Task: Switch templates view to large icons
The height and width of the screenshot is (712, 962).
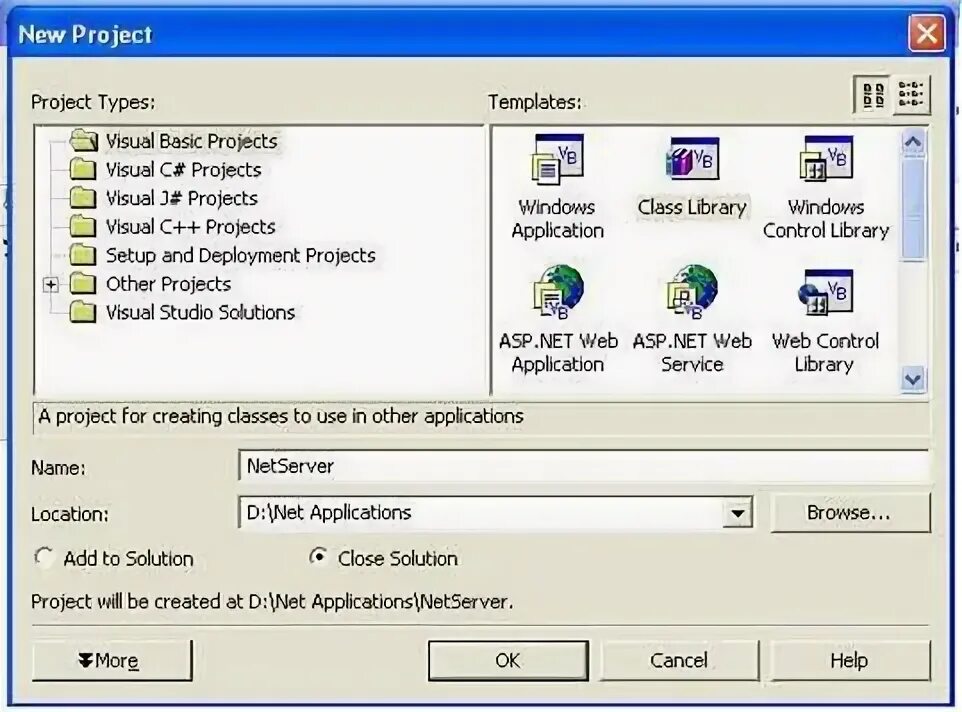Action: [869, 94]
